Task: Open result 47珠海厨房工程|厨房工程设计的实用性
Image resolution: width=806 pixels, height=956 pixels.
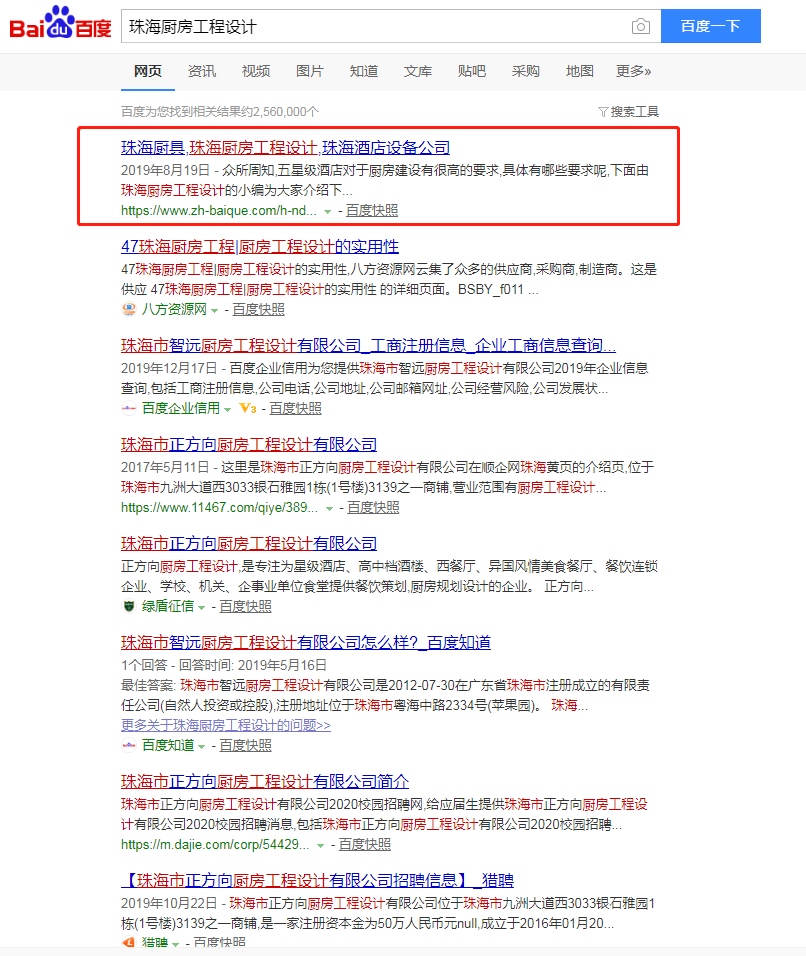Action: pyautogui.click(x=260, y=246)
